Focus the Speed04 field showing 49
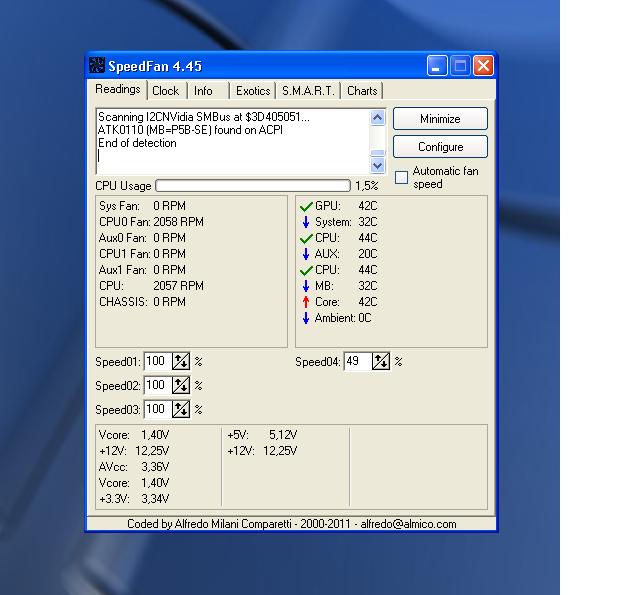The height and width of the screenshot is (595, 640). (358, 361)
